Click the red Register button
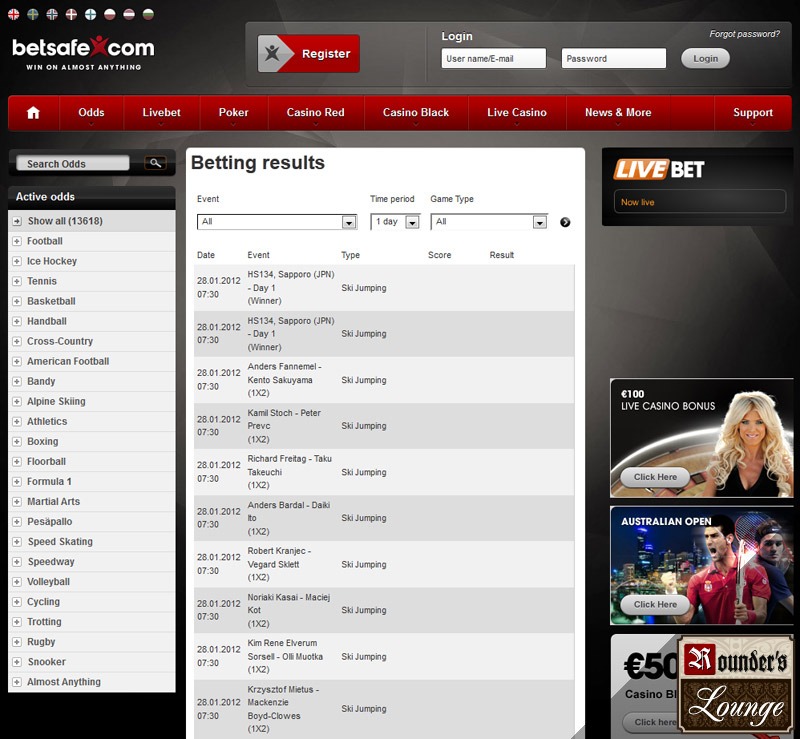800x739 pixels. (x=309, y=54)
